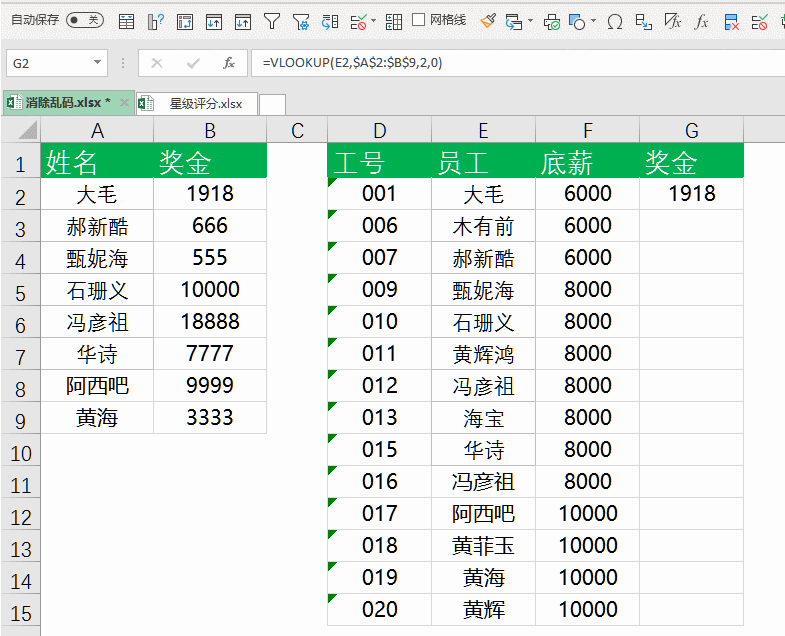Image resolution: width=785 pixels, height=636 pixels.
Task: Close the 消除乱码.xlsx tab
Action: coord(125,103)
